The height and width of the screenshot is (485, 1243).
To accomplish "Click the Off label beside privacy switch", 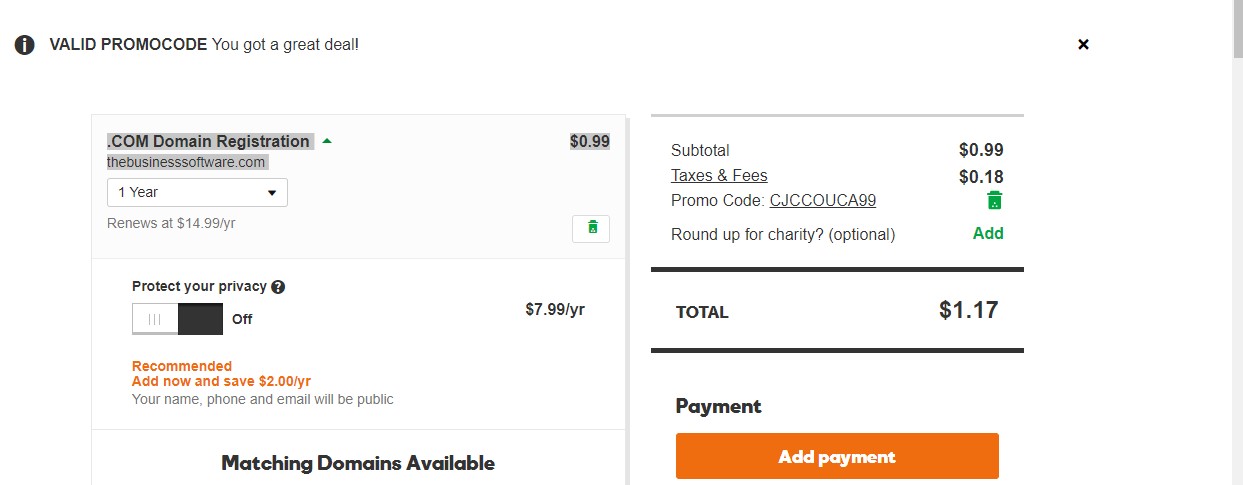I will point(242,319).
